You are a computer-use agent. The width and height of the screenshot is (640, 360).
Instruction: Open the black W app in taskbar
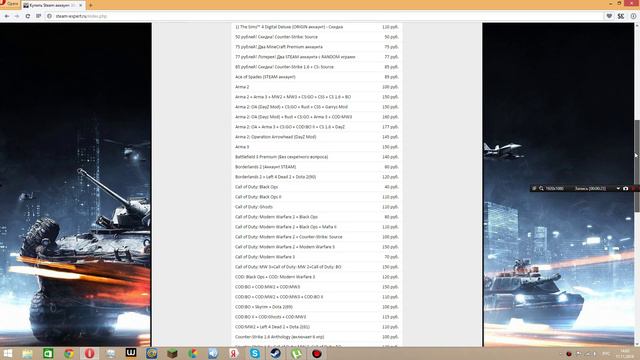[x=131, y=353]
